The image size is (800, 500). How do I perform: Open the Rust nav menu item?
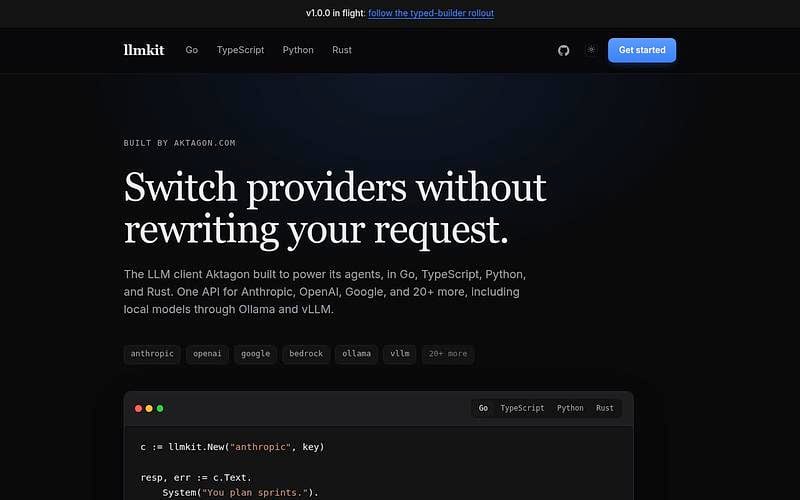(342, 50)
